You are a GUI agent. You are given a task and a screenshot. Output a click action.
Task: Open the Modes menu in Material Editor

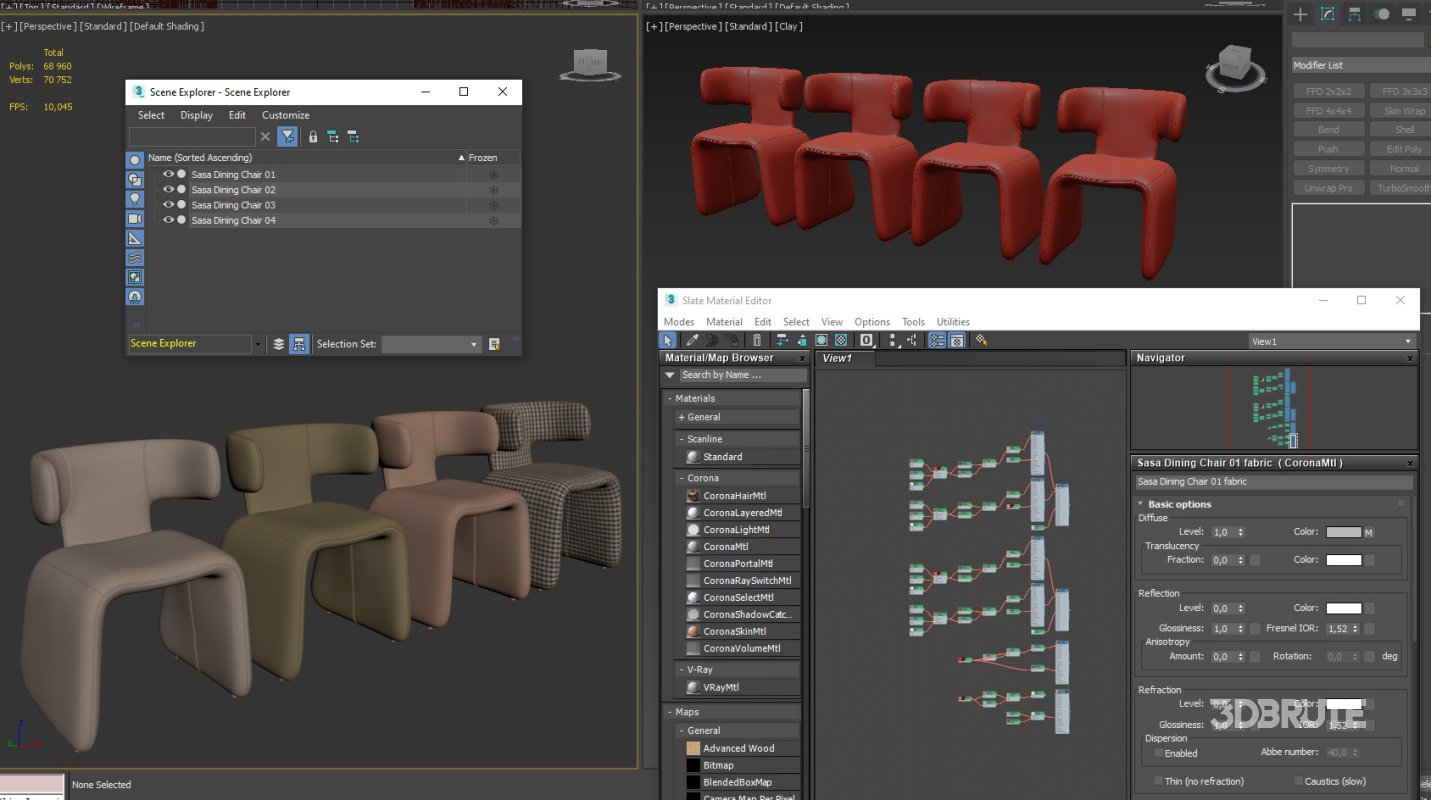tap(678, 321)
